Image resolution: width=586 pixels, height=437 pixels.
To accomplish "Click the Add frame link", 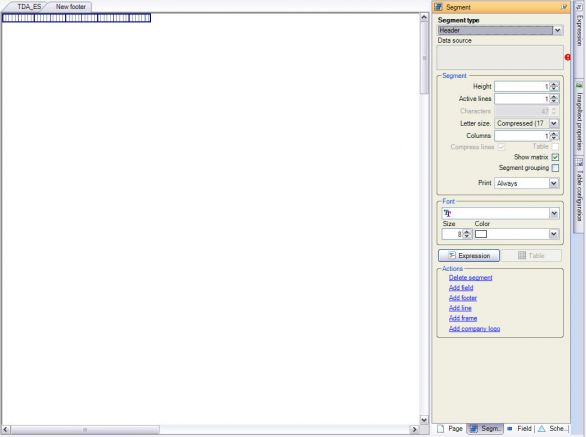I will pyautogui.click(x=463, y=318).
